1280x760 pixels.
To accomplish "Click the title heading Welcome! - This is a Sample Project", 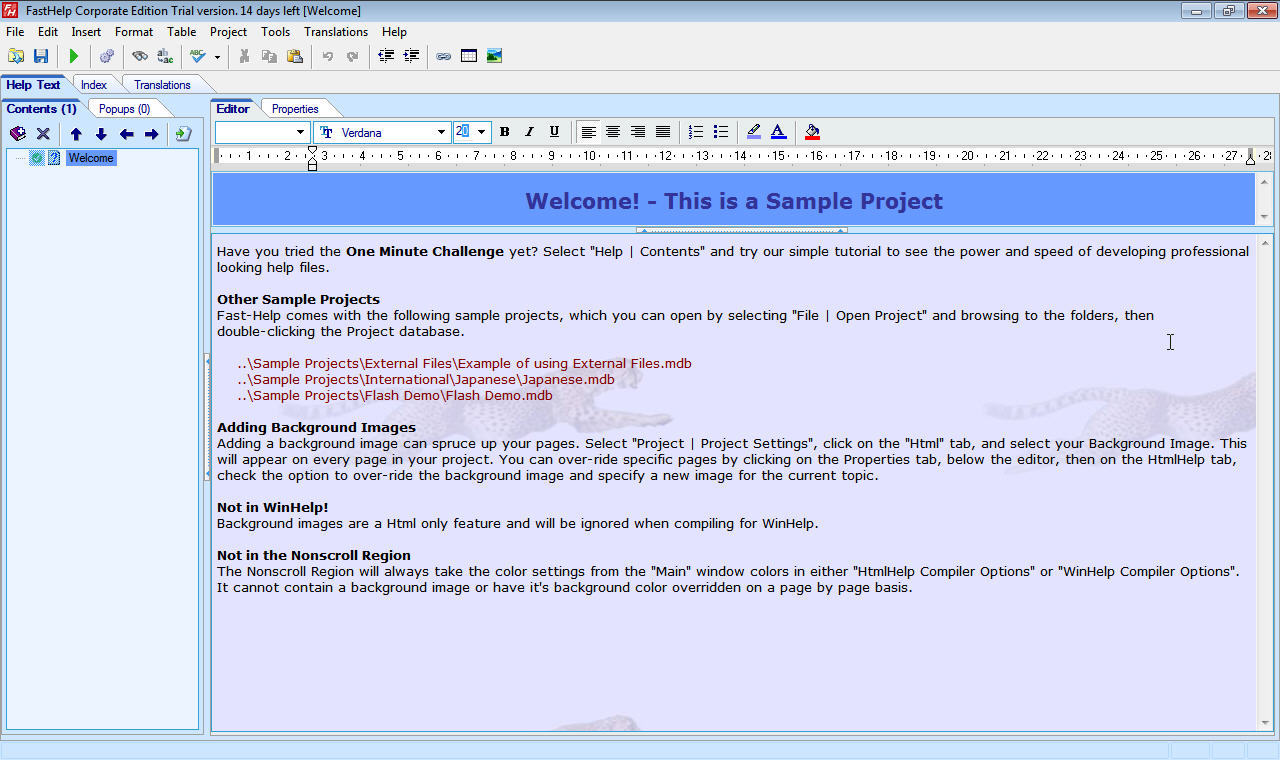I will (734, 201).
